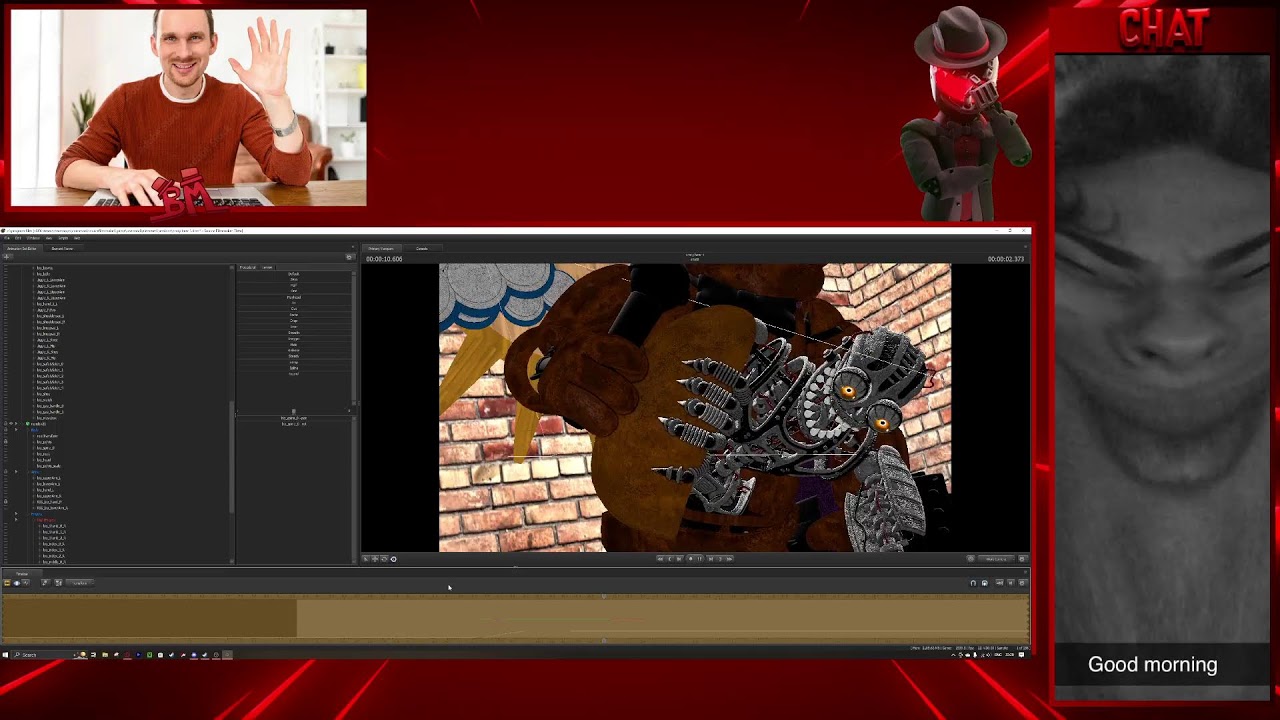
Task: Click the record button under the viewport
Action: tap(691, 559)
